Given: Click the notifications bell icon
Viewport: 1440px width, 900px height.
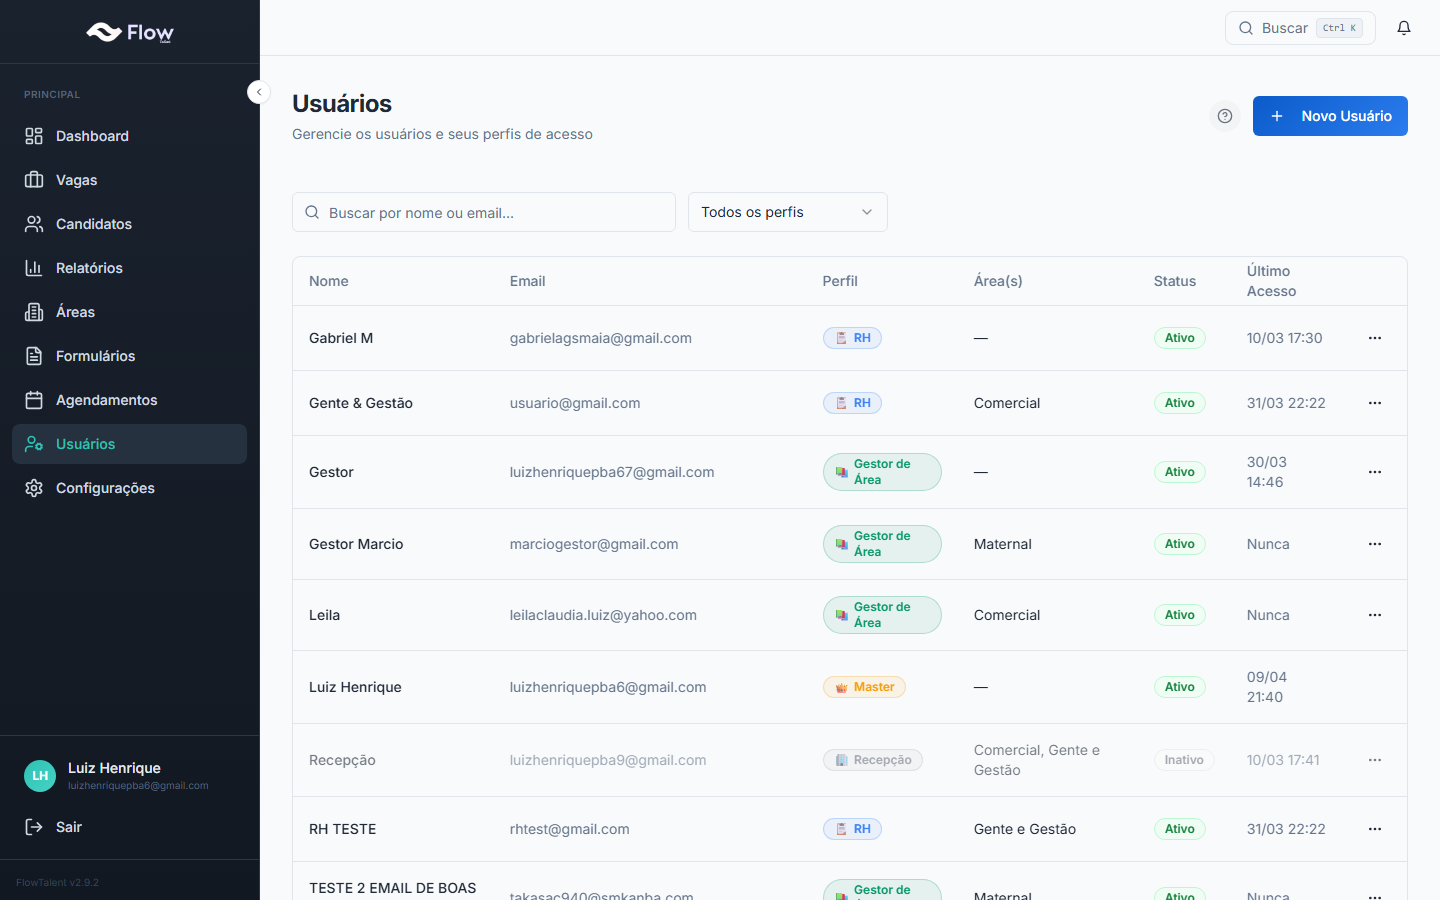Looking at the screenshot, I should [1404, 28].
